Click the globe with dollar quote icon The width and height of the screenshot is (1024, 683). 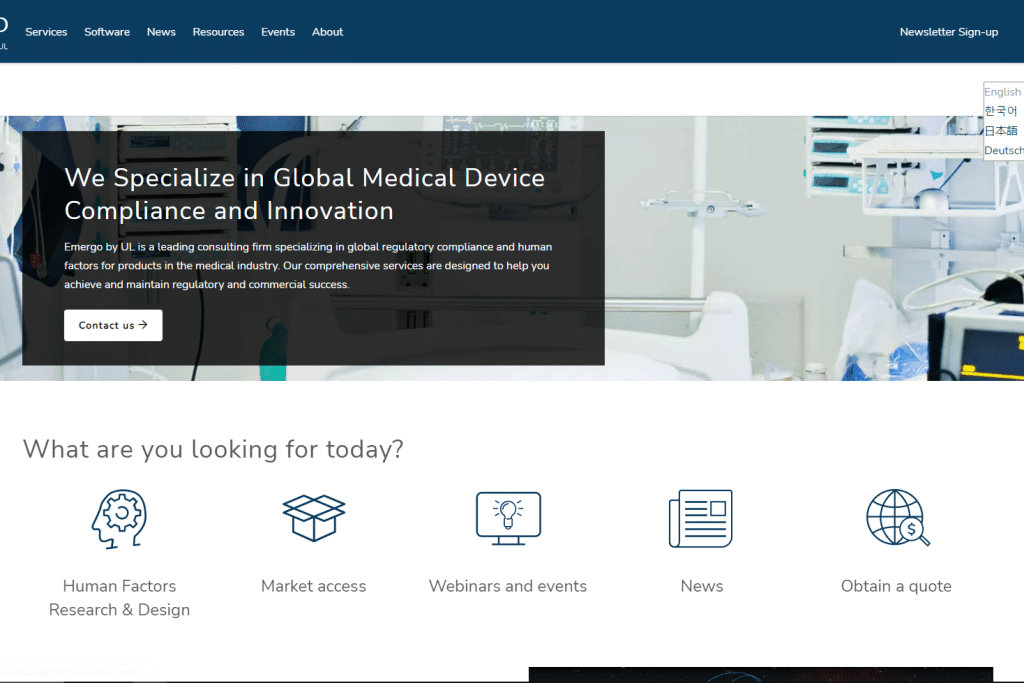click(x=897, y=518)
